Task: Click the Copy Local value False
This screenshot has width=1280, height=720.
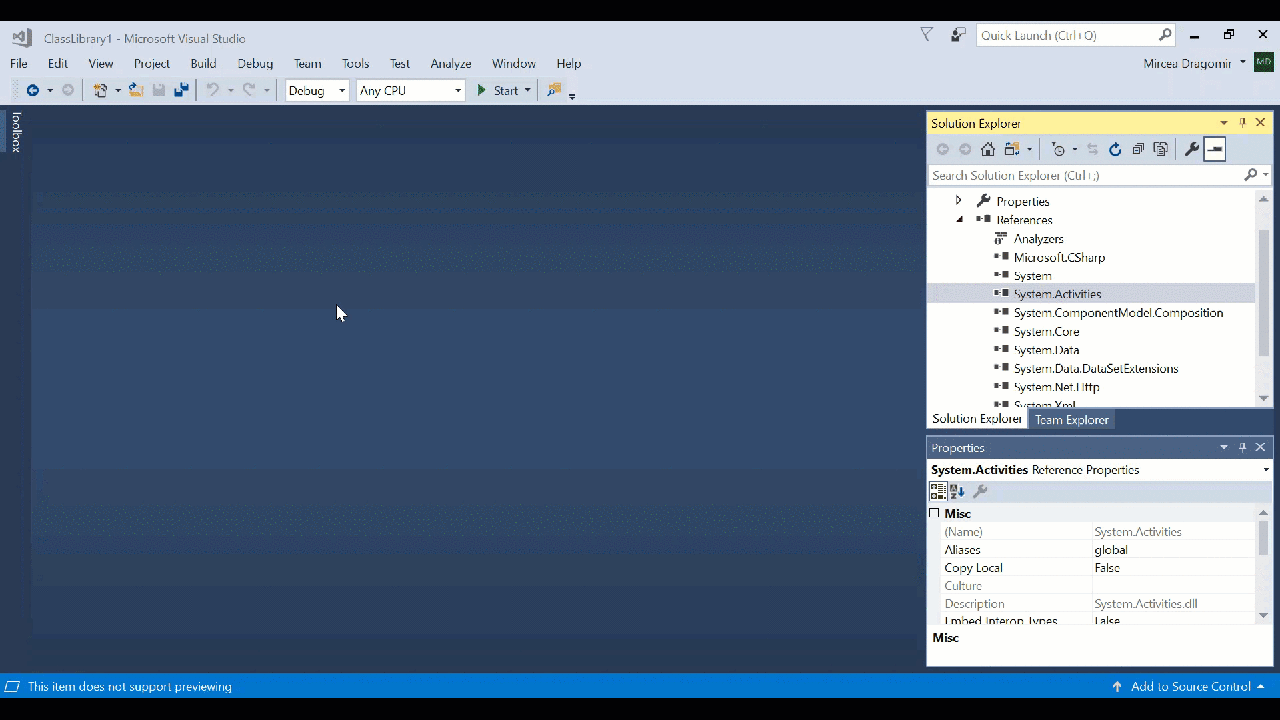Action: (x=1107, y=568)
